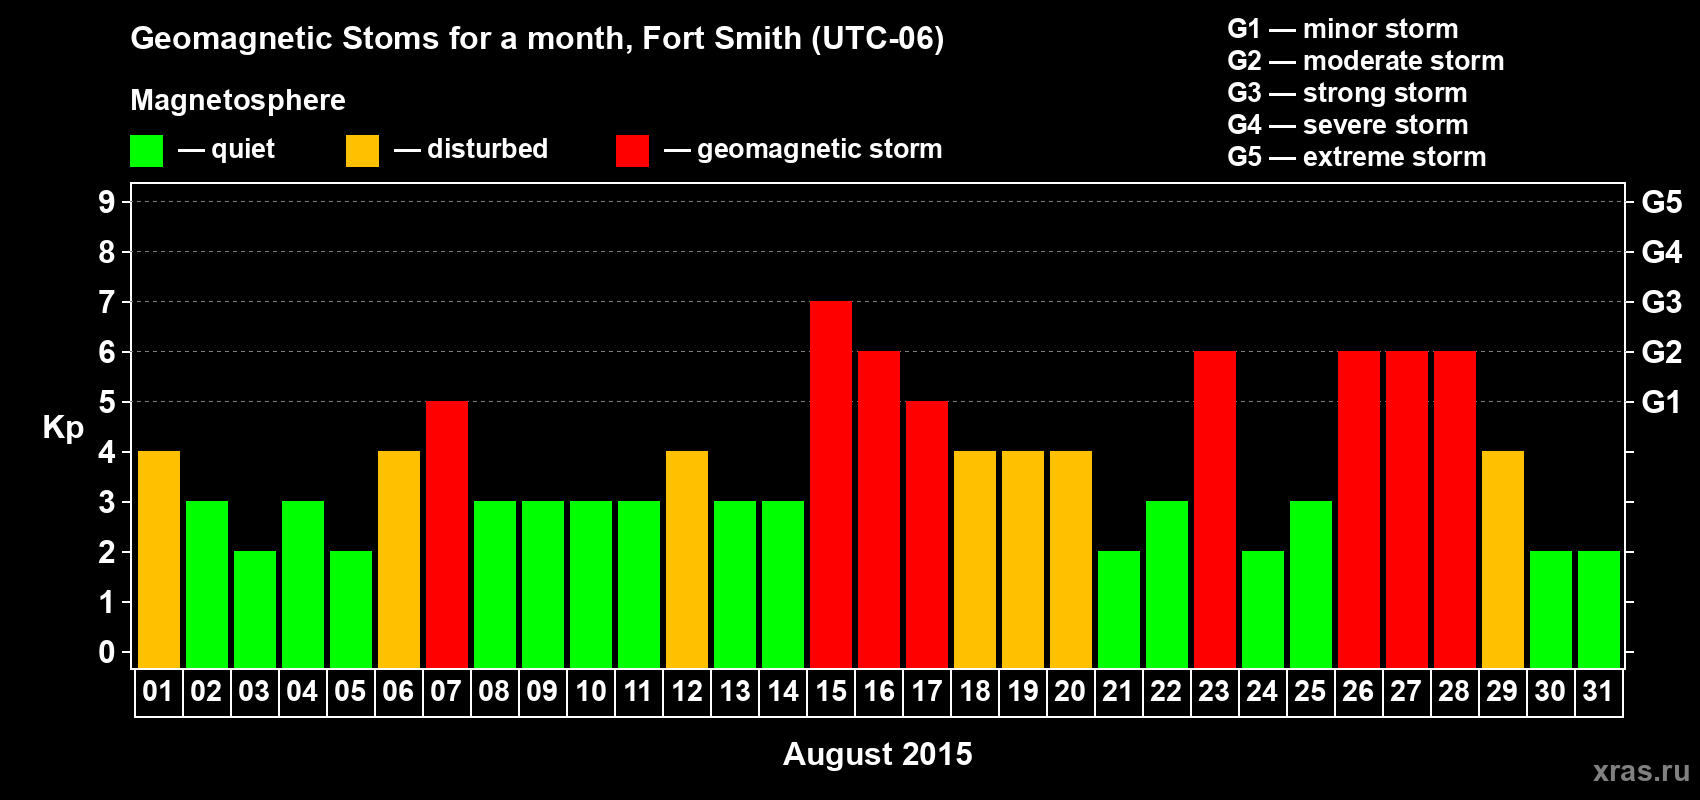The image size is (1700, 800).
Task: Click the 'G3 — strong storm' legend line
Action: [x=1347, y=93]
